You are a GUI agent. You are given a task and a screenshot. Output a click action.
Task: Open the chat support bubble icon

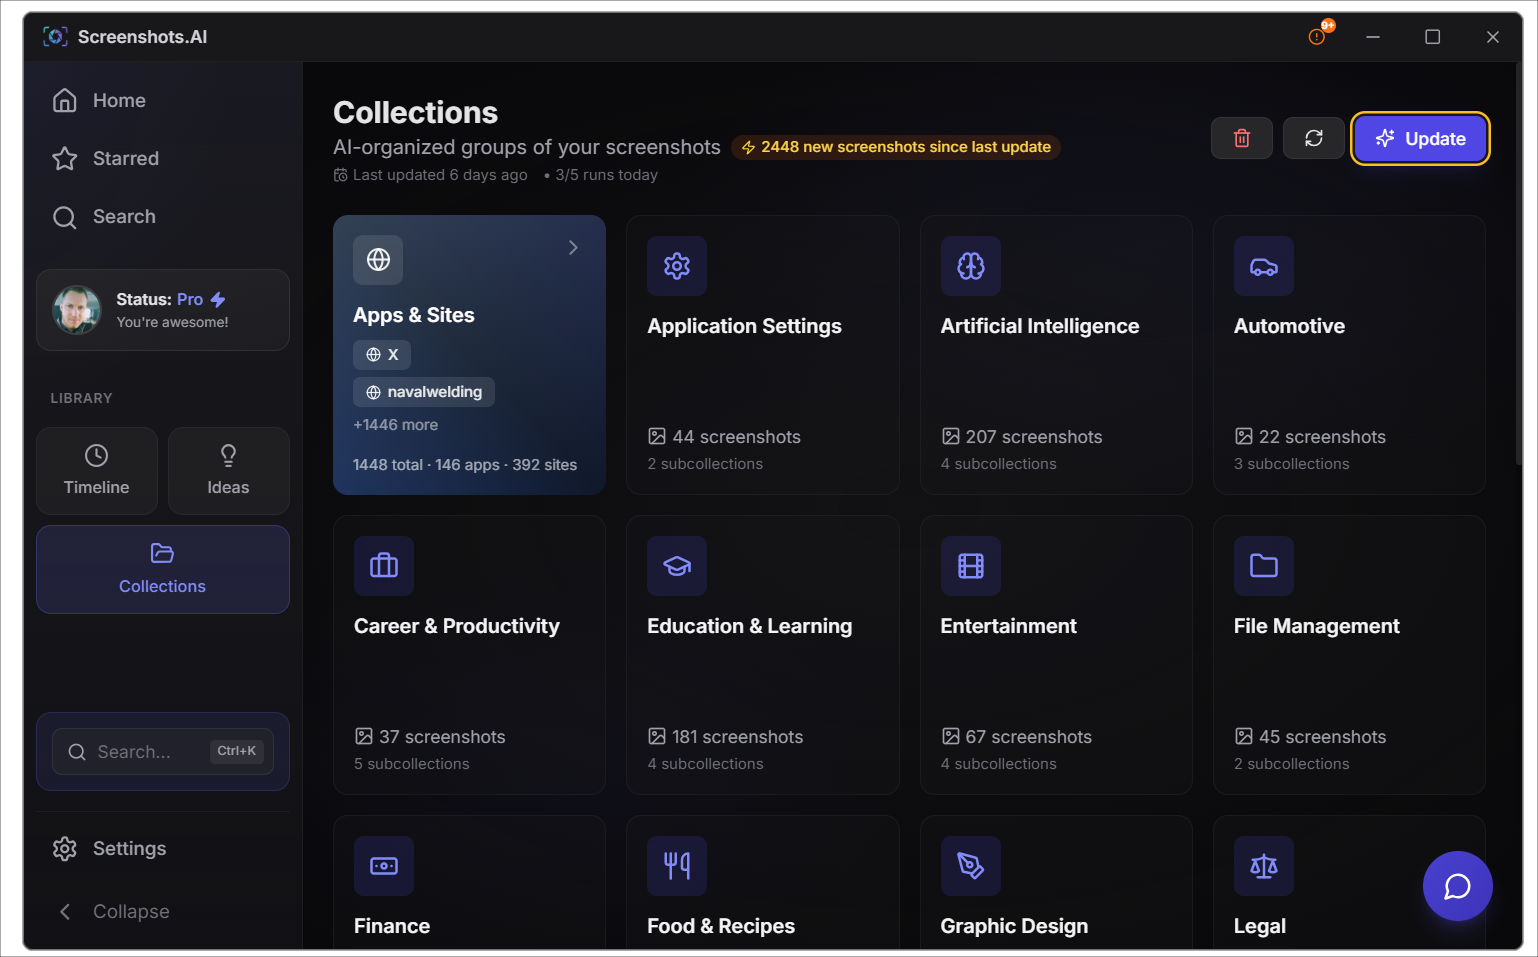click(1457, 886)
